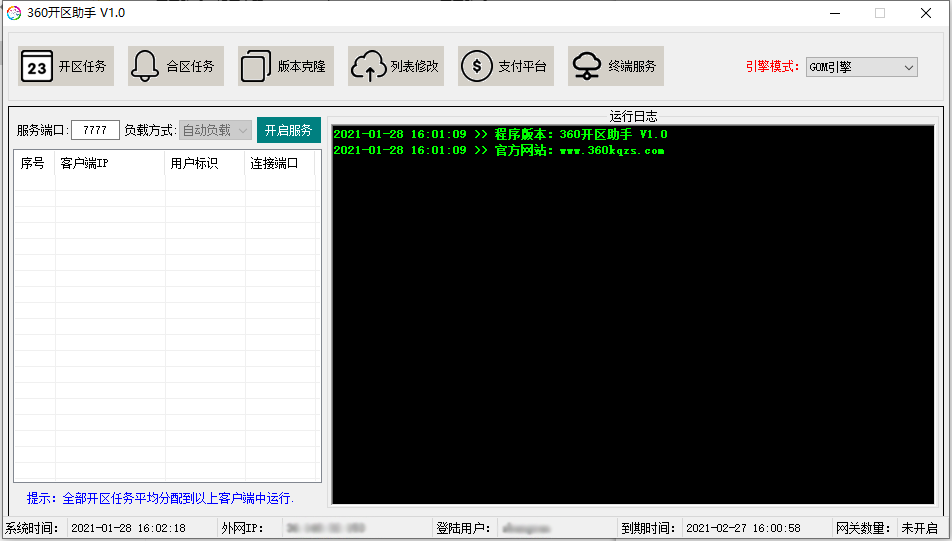Image resolution: width=952 pixels, height=541 pixels.
Task: Start the service with 开启服务 button
Action: pyautogui.click(x=288, y=130)
